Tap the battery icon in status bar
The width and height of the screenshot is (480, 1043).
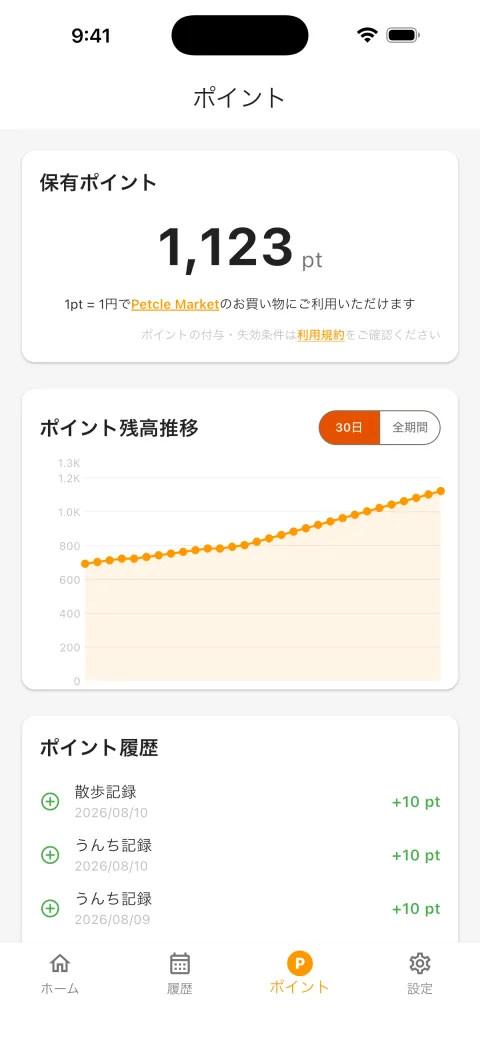[x=403, y=35]
